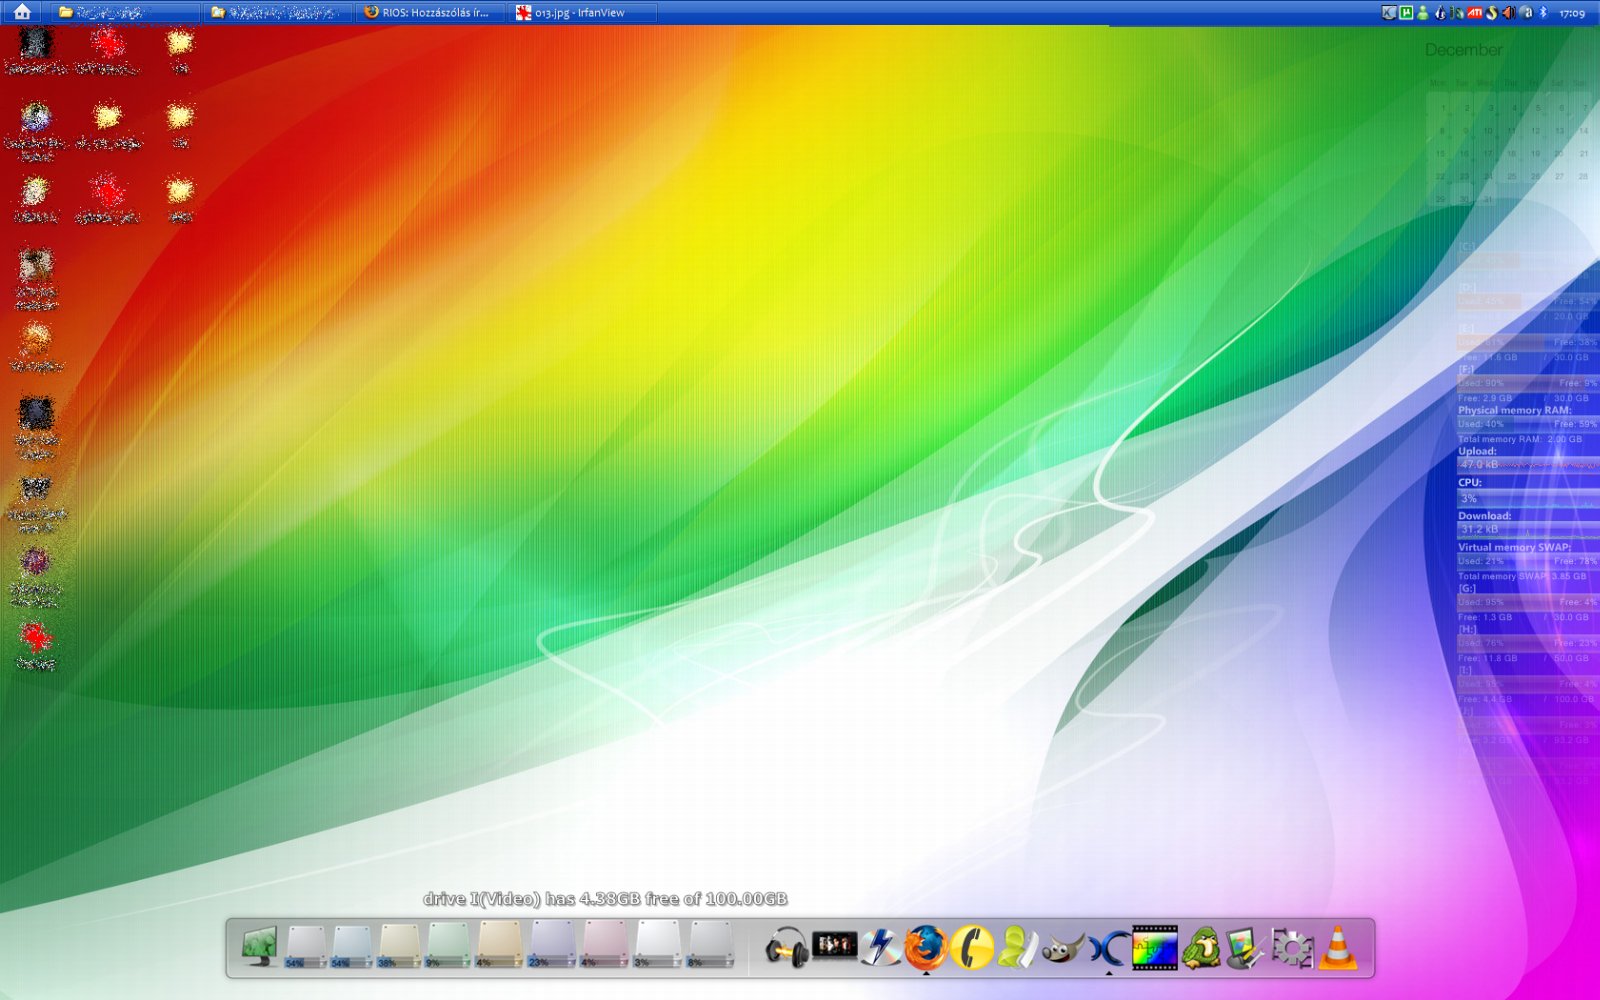1600x1000 pixels.
Task: Open the green bird application in dock
Action: point(1202,948)
